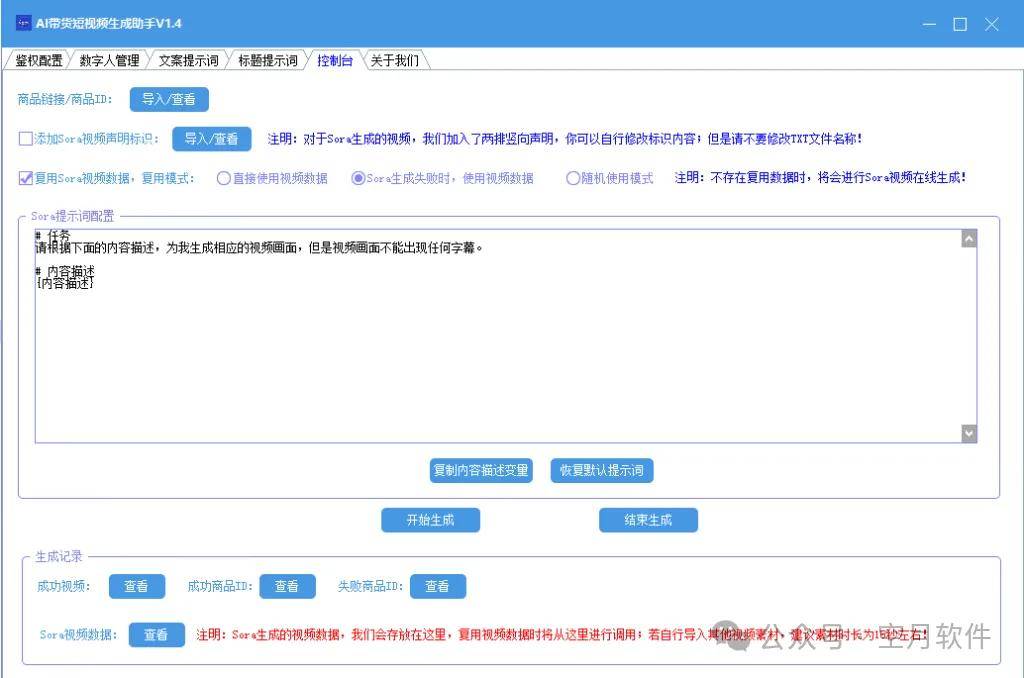Select Sora生成失败时，使用视频数据 radio option

click(x=358, y=178)
